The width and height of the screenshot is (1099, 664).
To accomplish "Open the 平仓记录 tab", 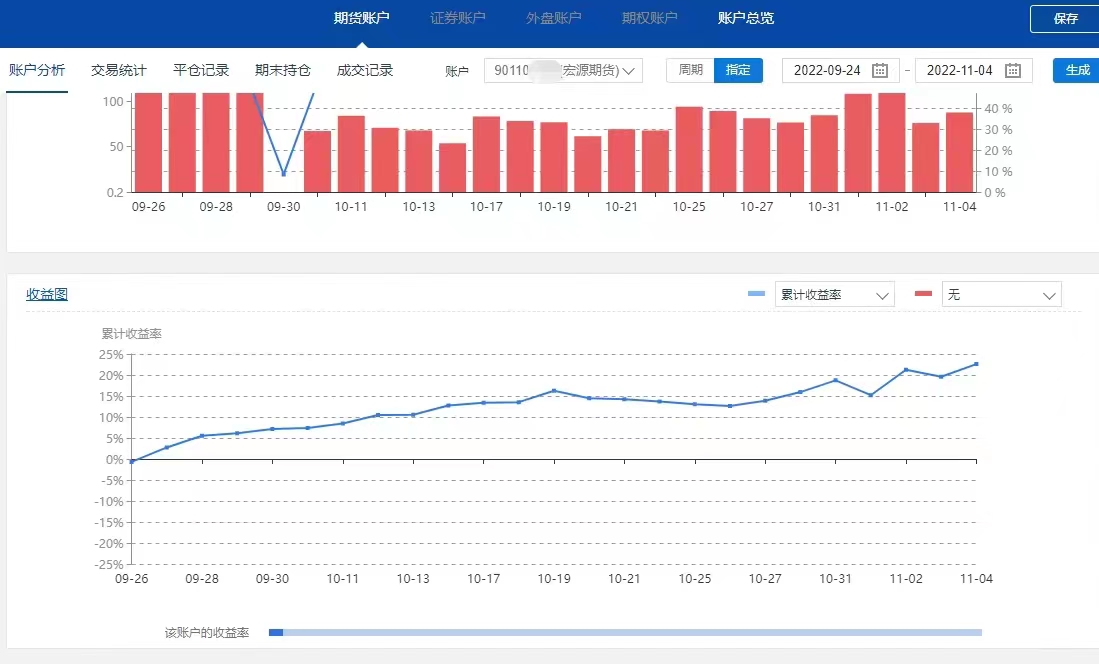I will click(201, 70).
